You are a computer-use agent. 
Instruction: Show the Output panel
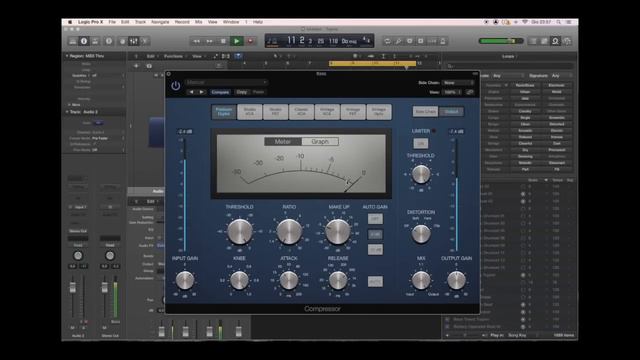pyautogui.click(x=451, y=111)
